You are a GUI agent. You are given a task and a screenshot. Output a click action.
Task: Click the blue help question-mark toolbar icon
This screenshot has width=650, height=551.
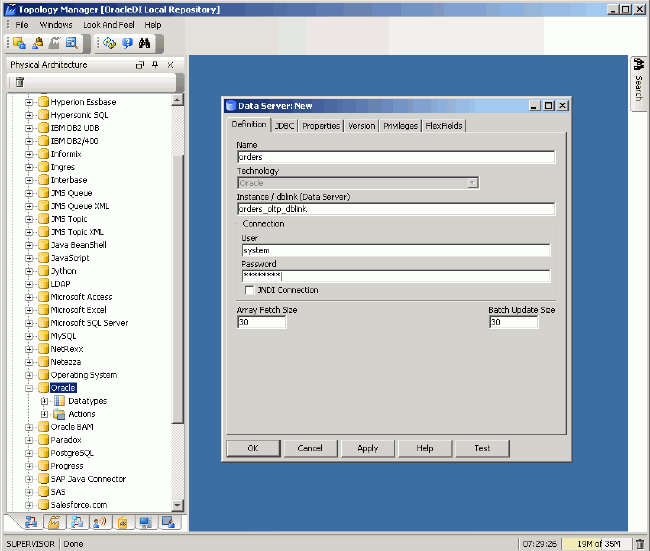(126, 43)
